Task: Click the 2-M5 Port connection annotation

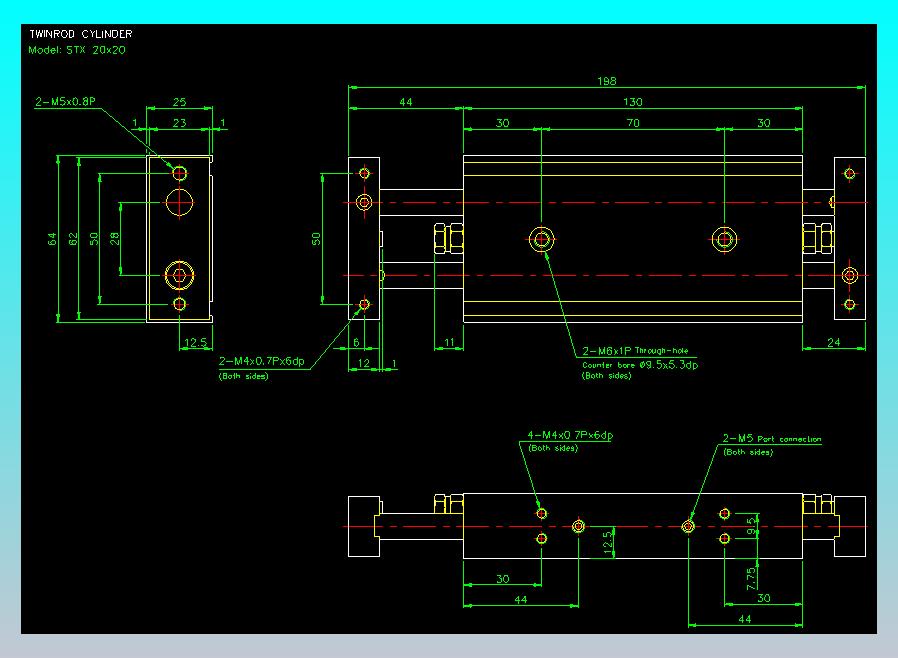Action: point(771,439)
